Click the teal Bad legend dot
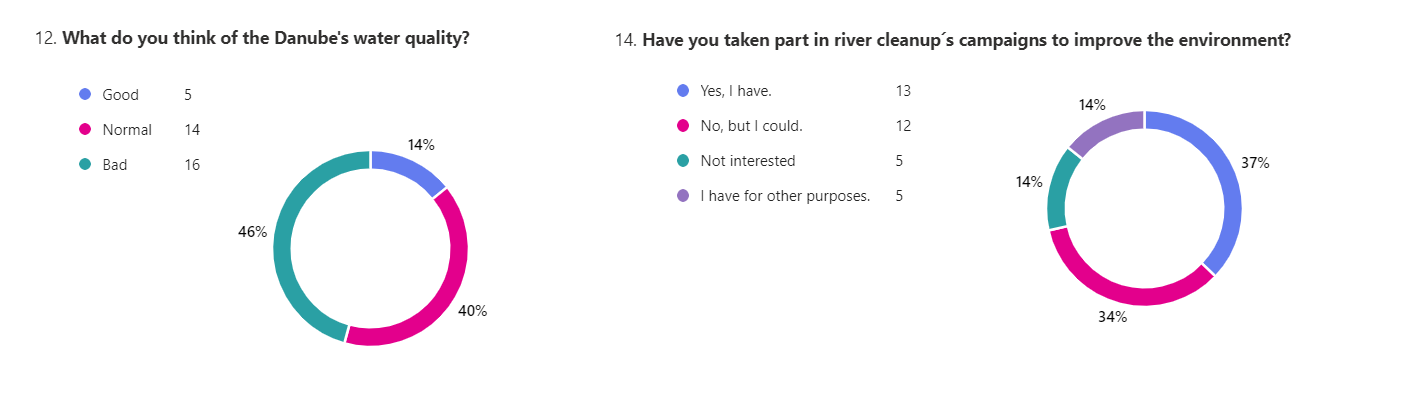1422x398 pixels. click(x=85, y=165)
